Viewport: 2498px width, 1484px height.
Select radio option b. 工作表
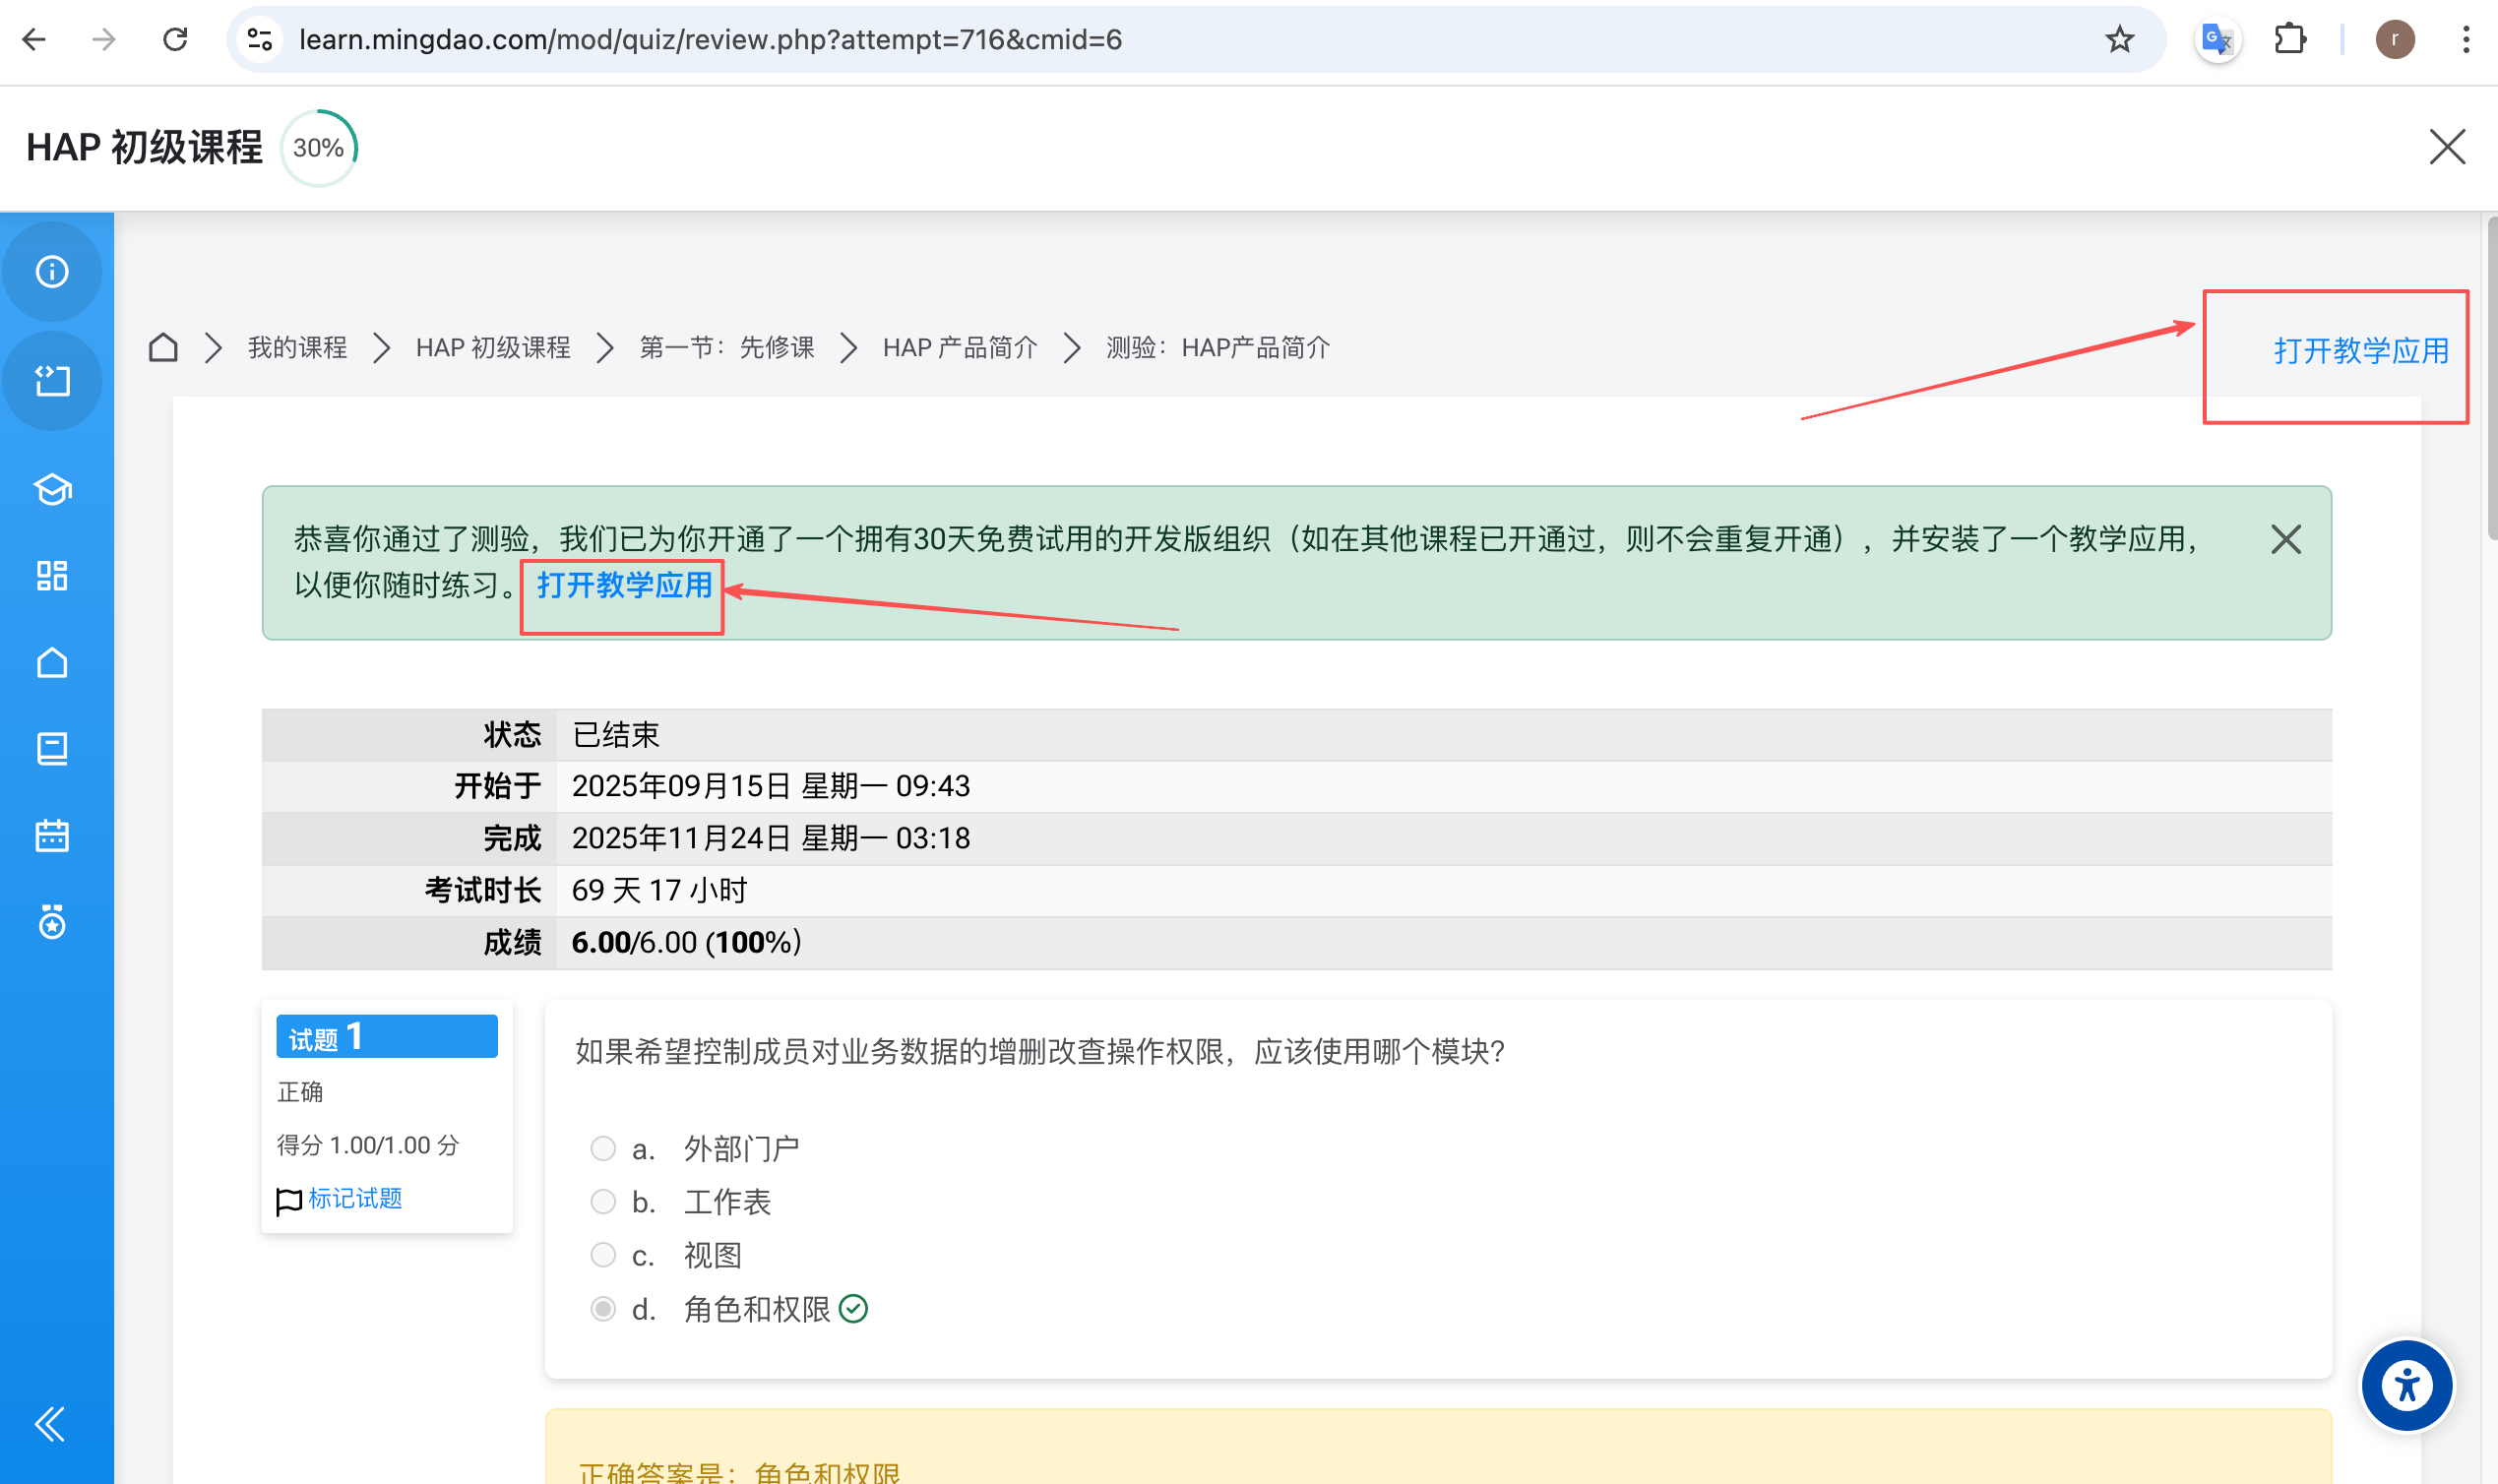tap(603, 1201)
